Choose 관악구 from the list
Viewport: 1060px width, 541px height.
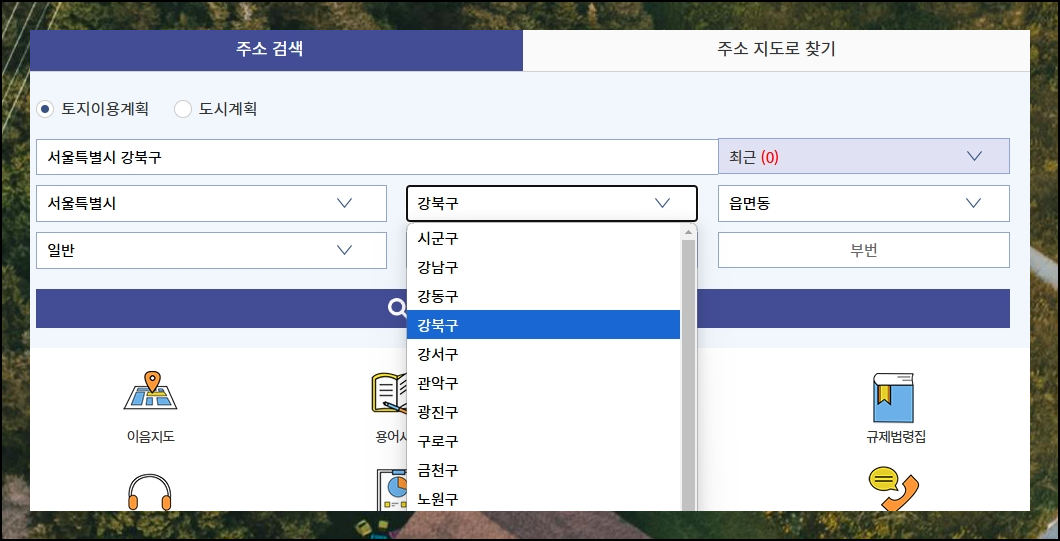coord(544,383)
